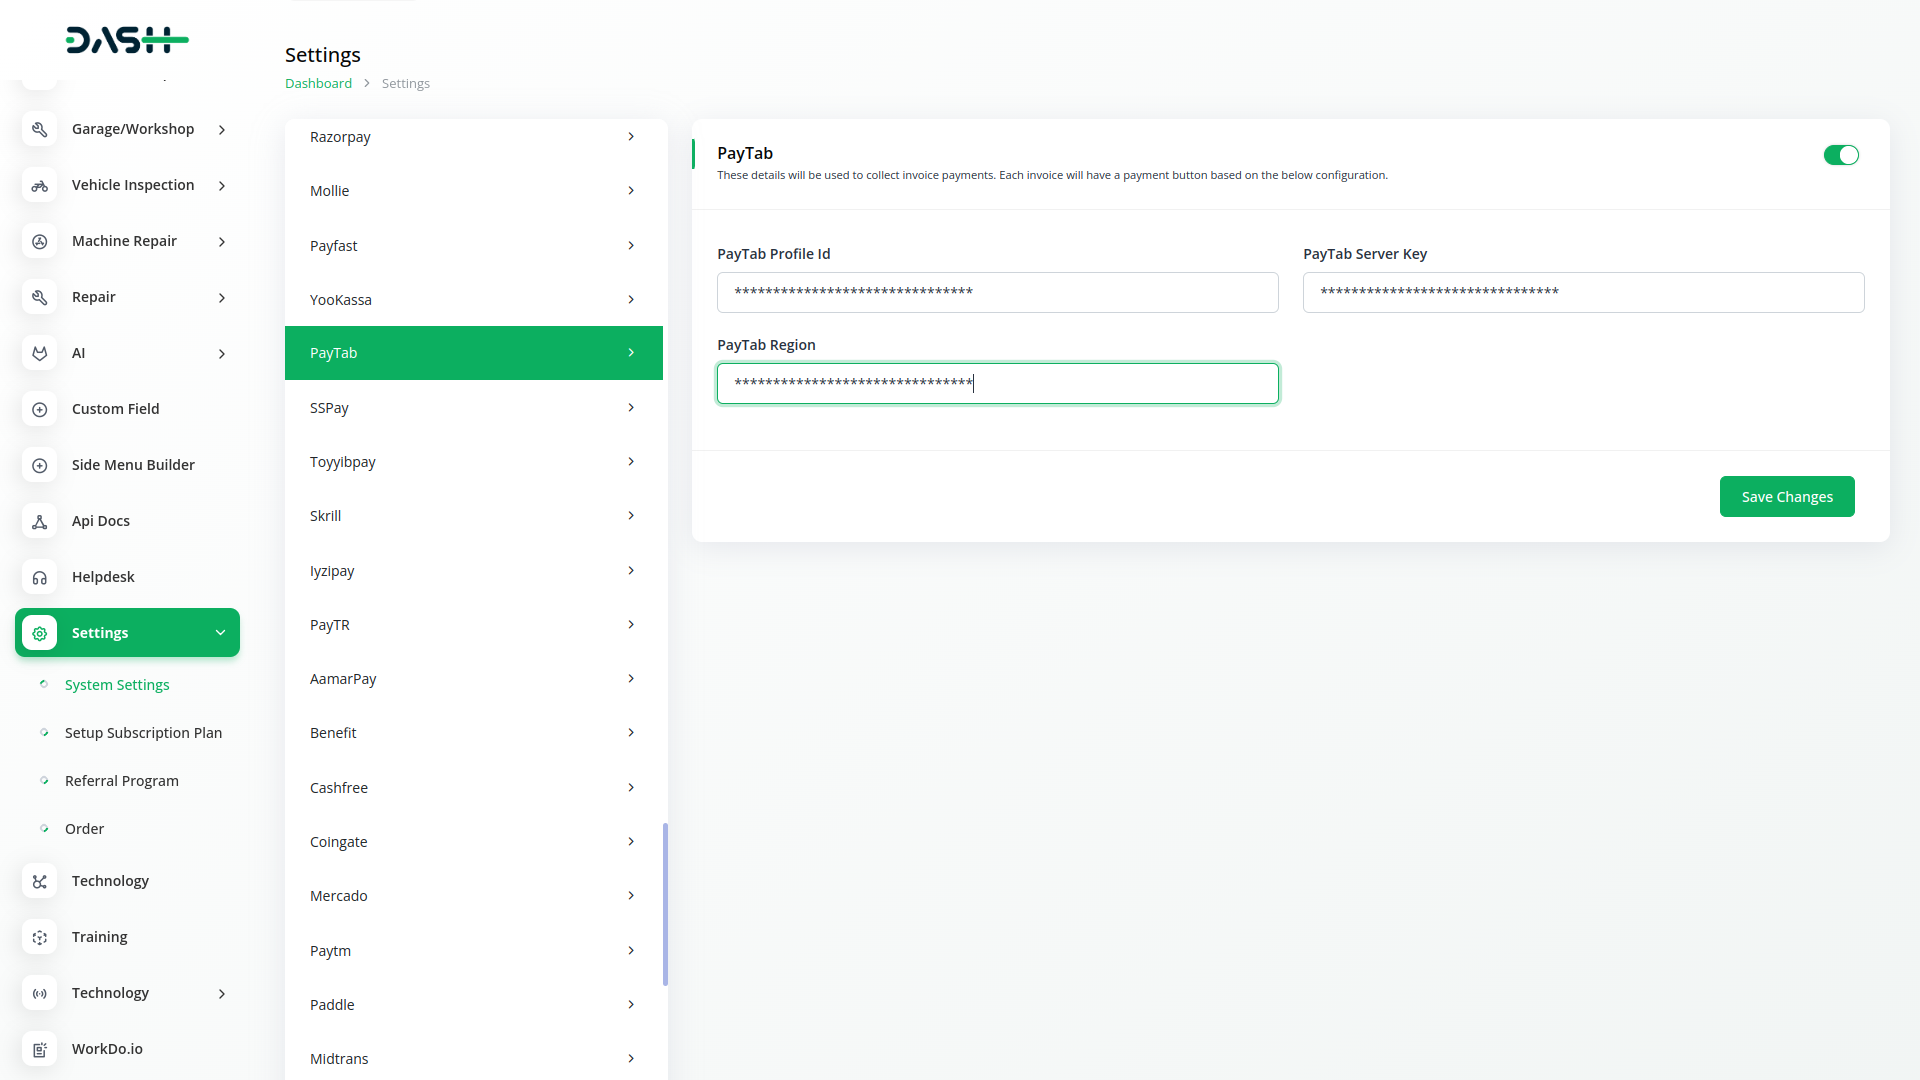Expand the Vehicle Inspection menu arrow
The image size is (1920, 1080).
point(222,186)
